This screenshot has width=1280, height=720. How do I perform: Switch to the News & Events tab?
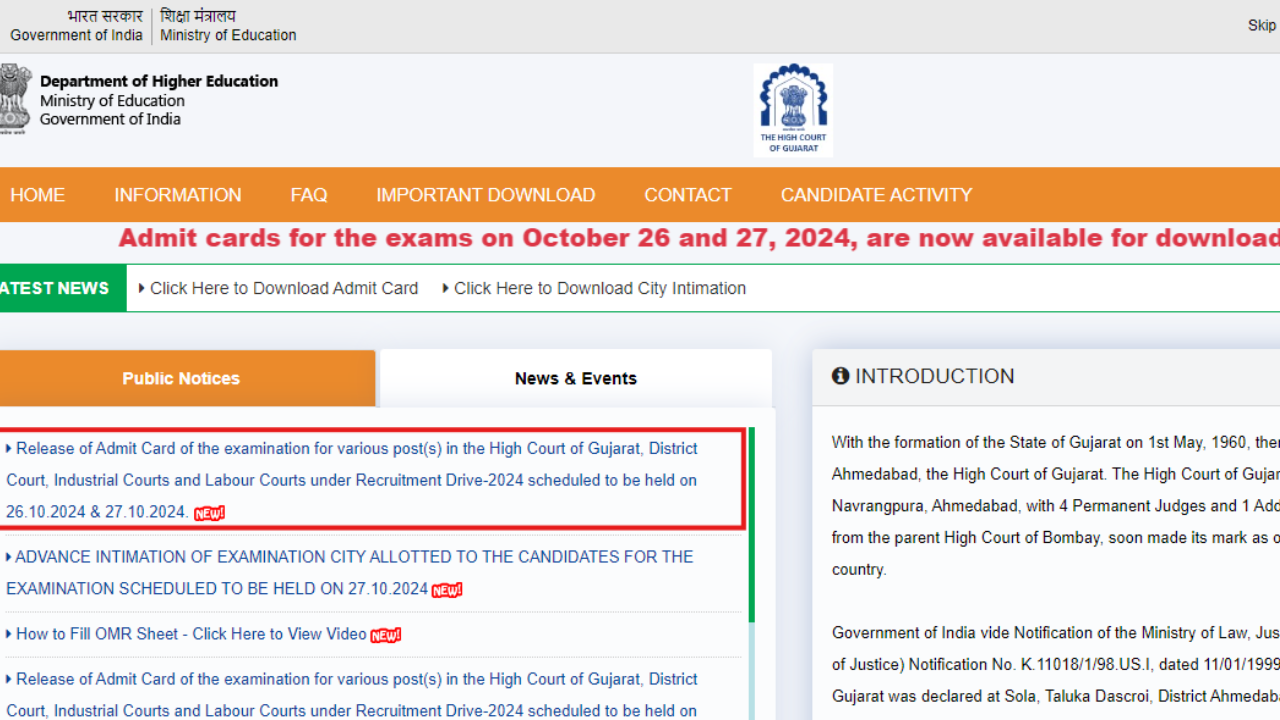575,378
